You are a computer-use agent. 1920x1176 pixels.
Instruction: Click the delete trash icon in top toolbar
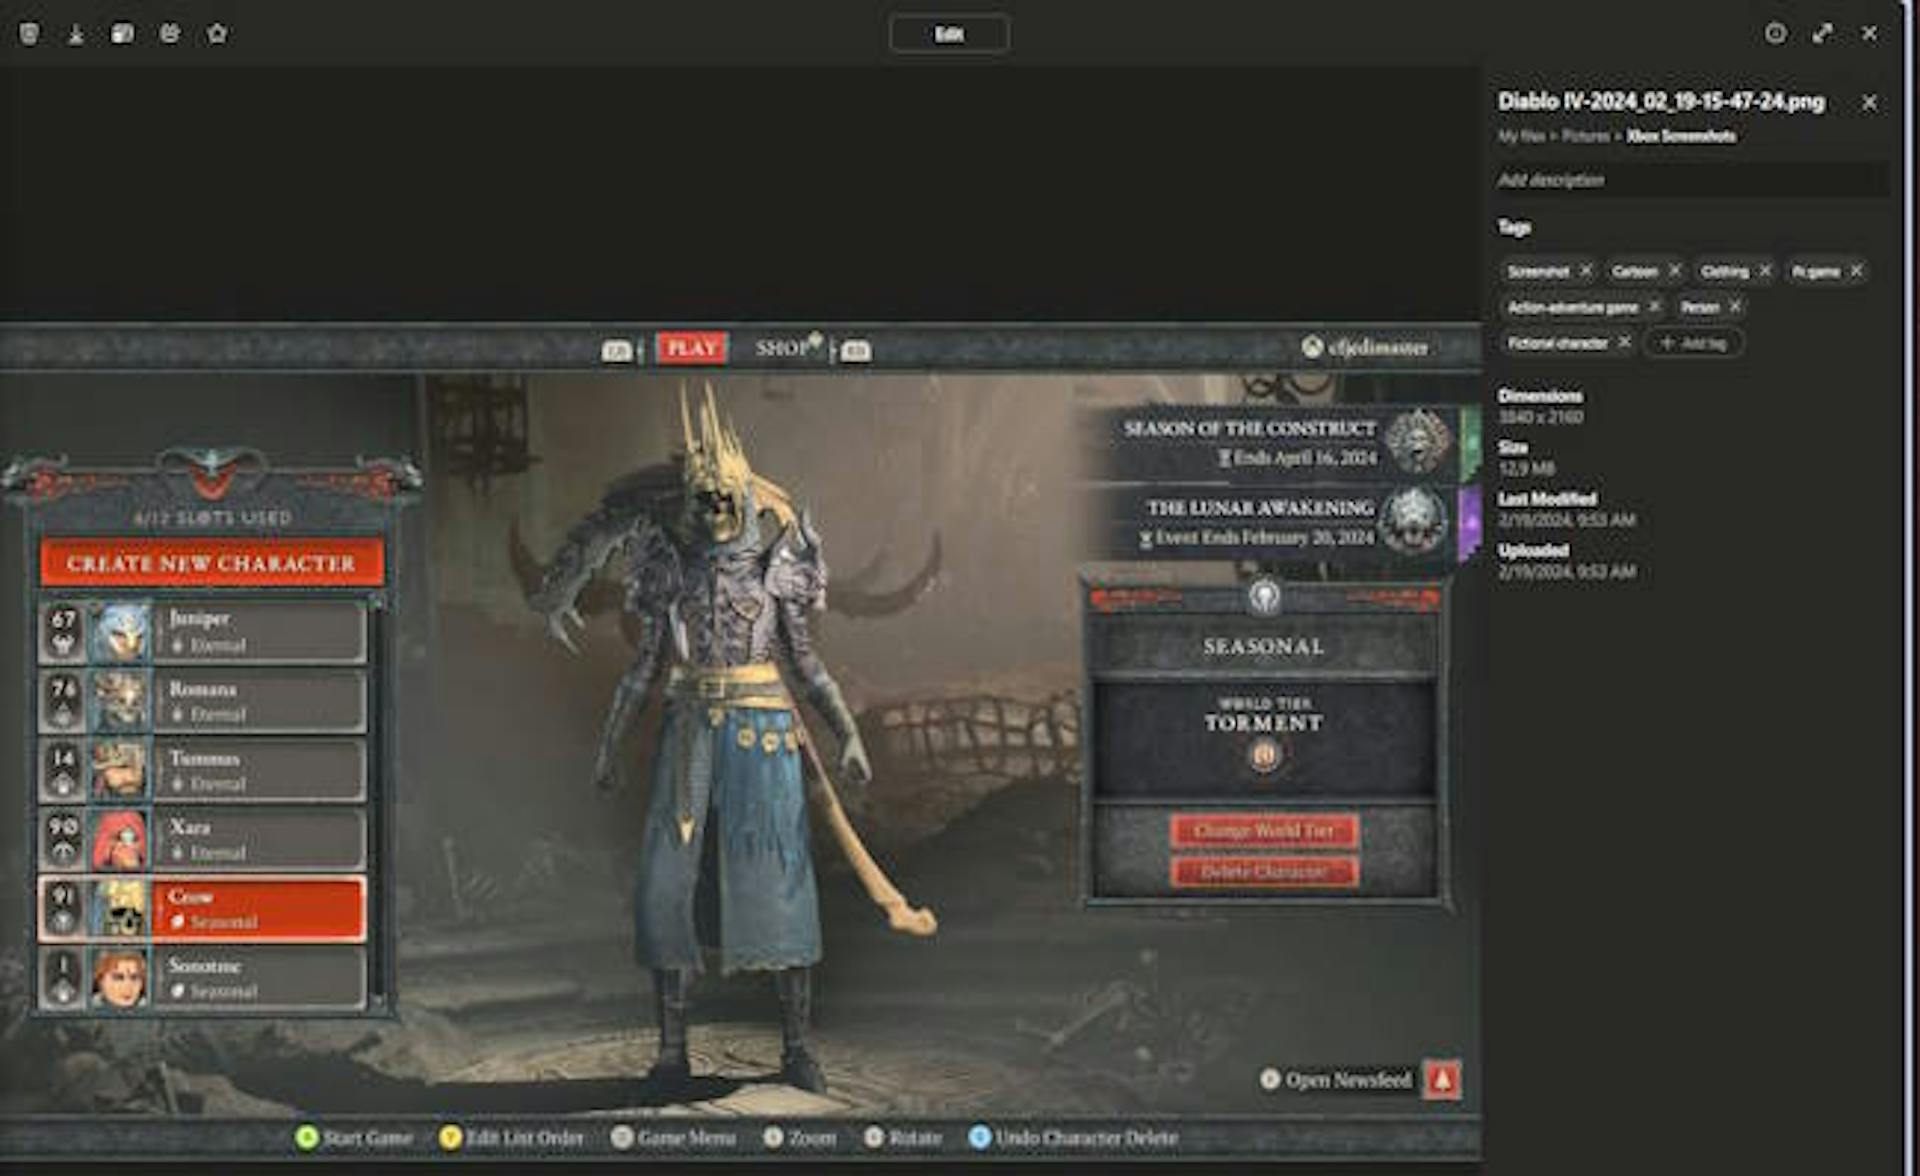30,34
